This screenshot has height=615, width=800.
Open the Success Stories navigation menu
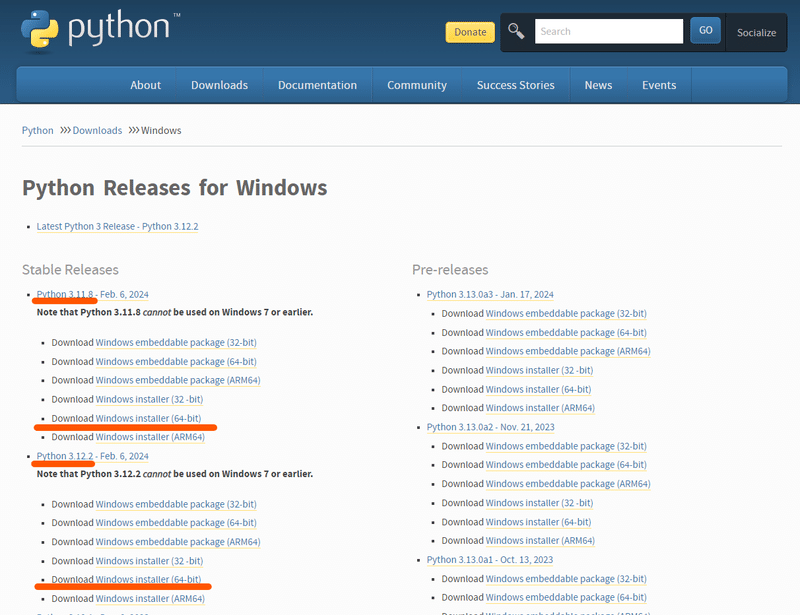coord(515,85)
